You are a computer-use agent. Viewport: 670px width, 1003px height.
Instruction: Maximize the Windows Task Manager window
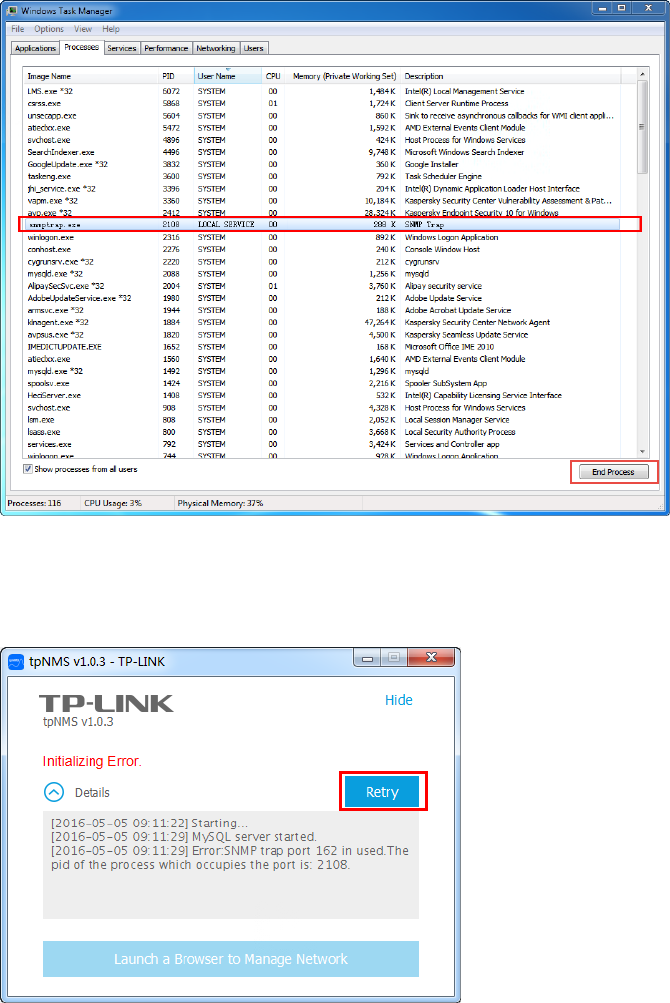click(x=621, y=8)
